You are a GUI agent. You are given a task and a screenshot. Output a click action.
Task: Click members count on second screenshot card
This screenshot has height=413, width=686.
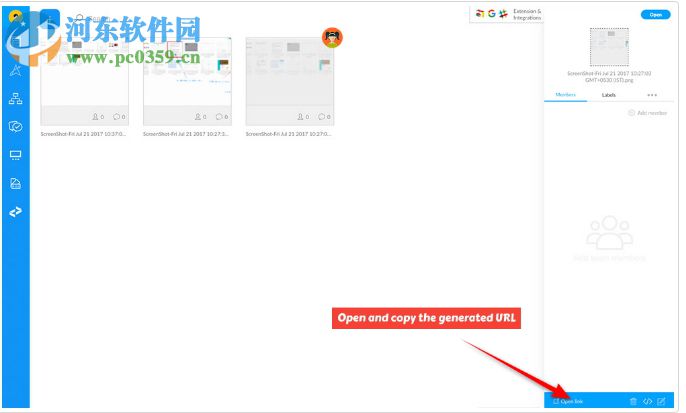pos(200,117)
